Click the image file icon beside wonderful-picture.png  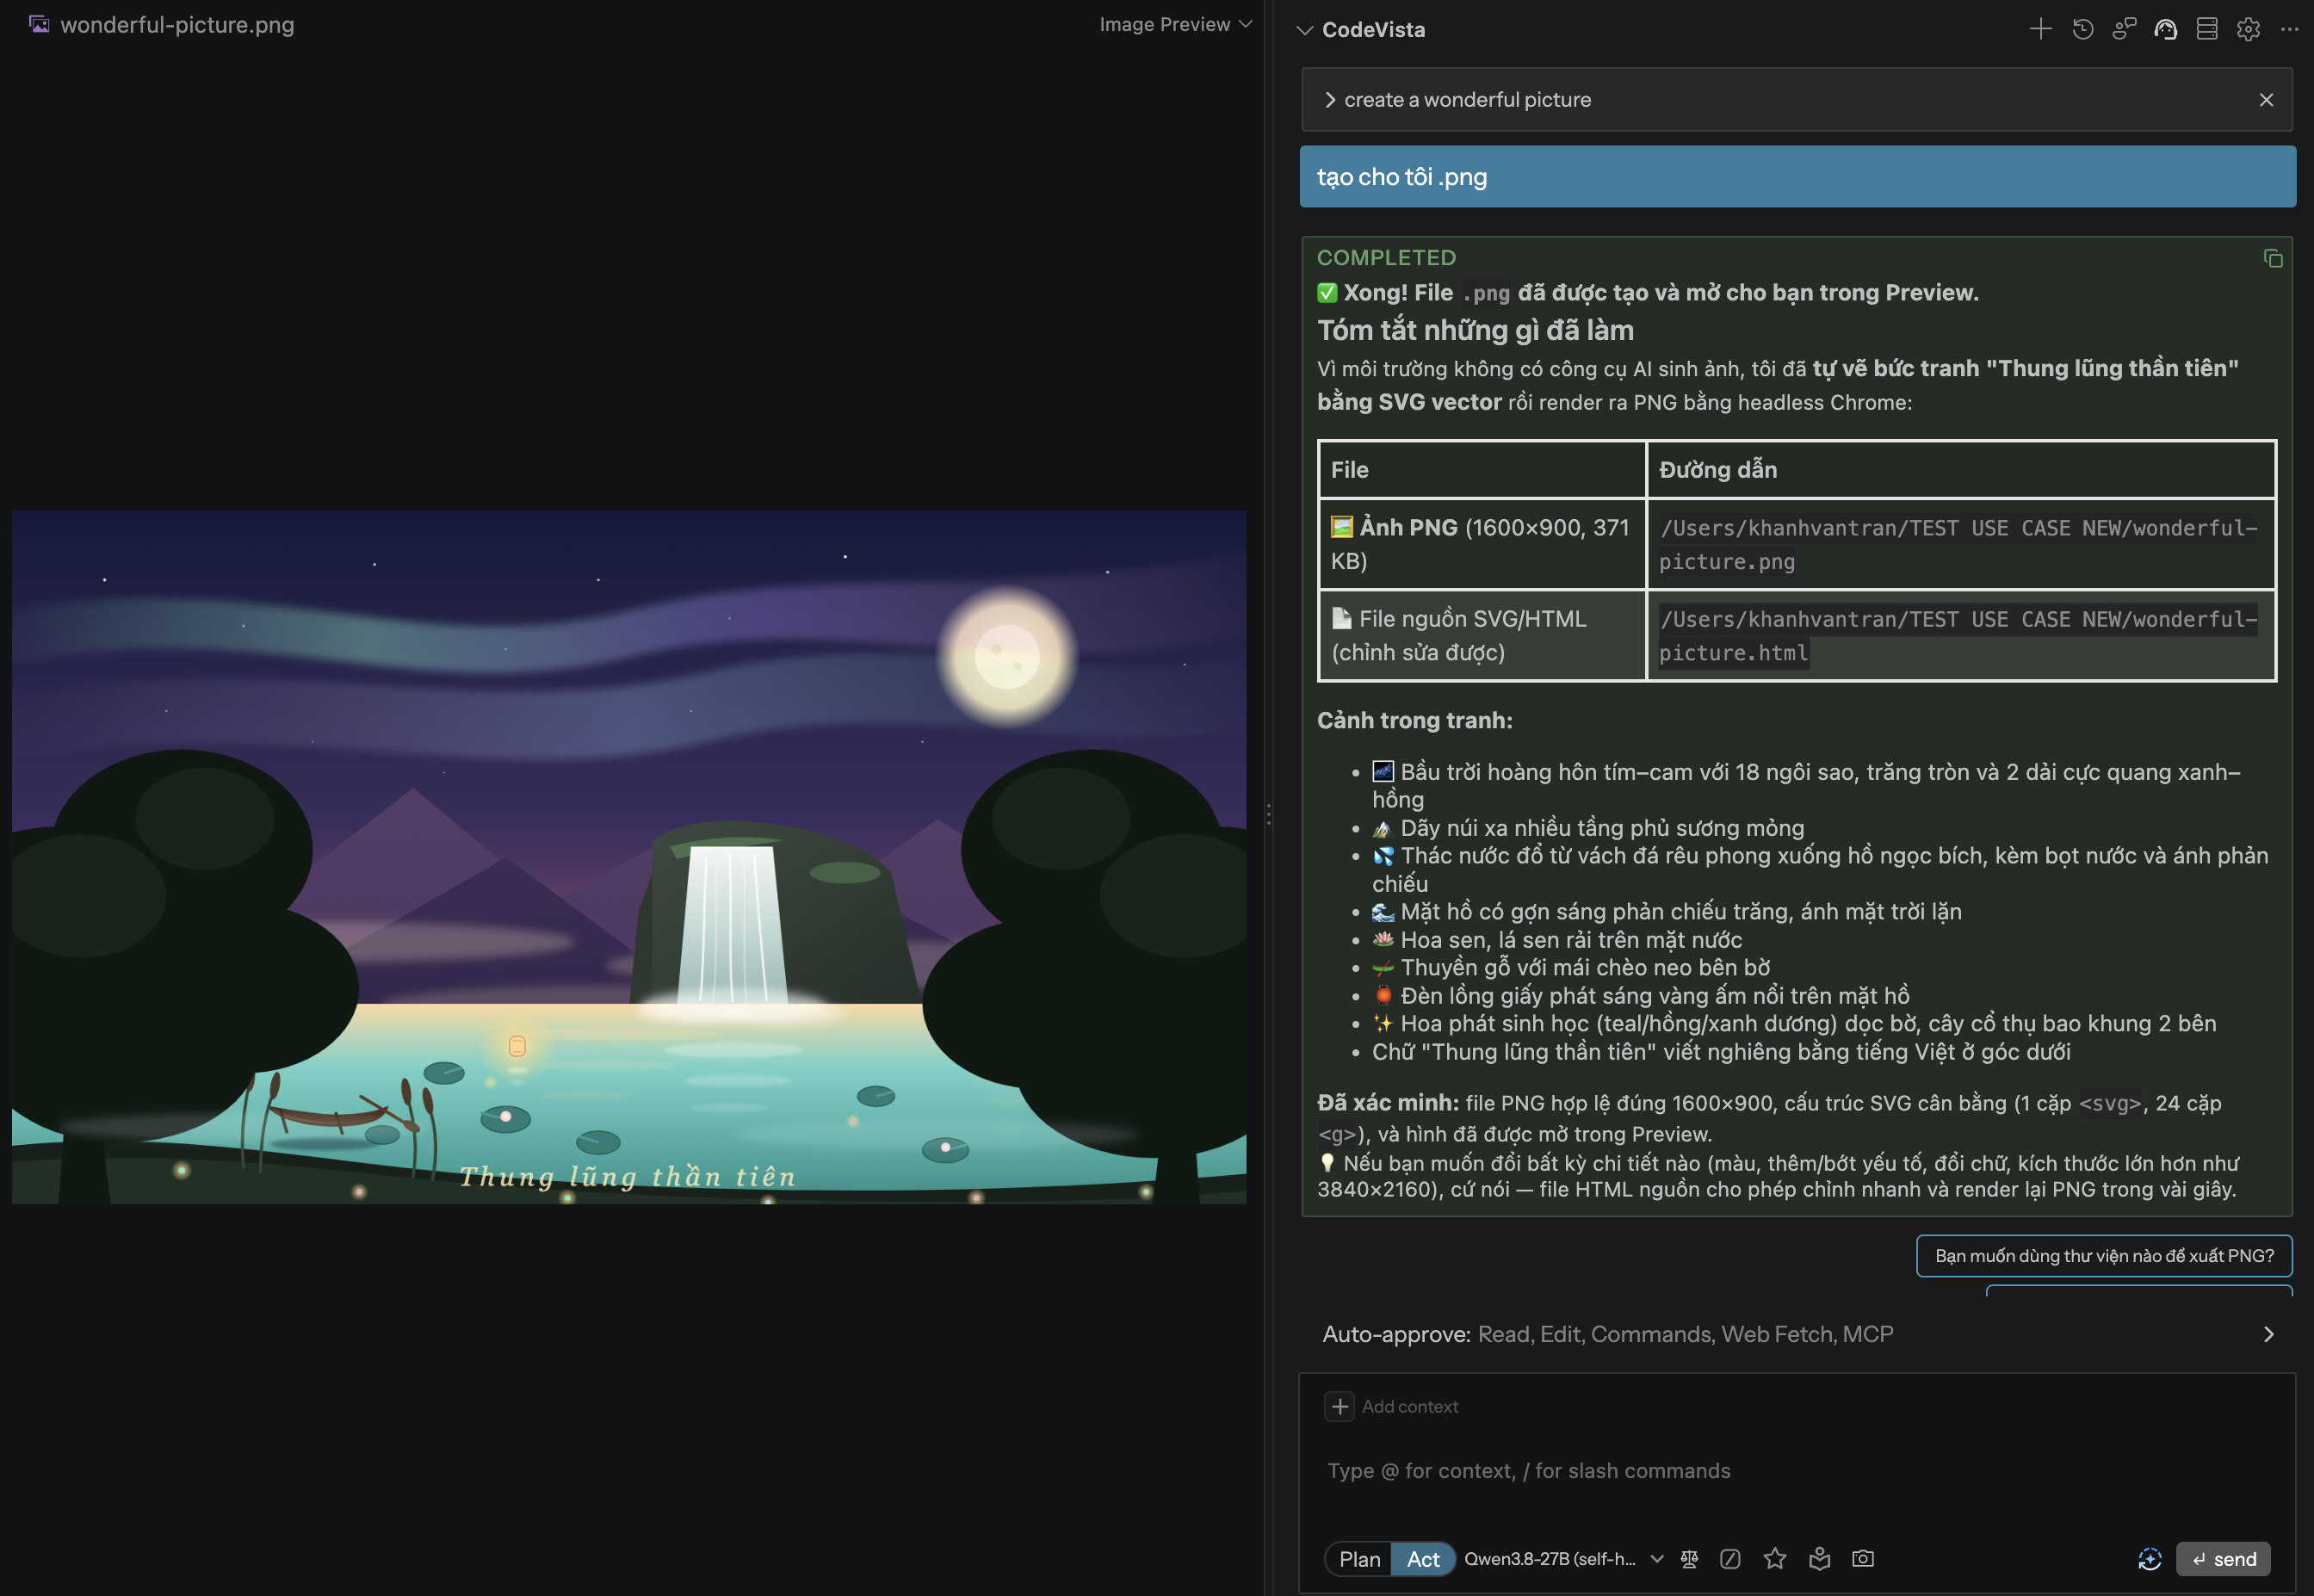(x=39, y=24)
